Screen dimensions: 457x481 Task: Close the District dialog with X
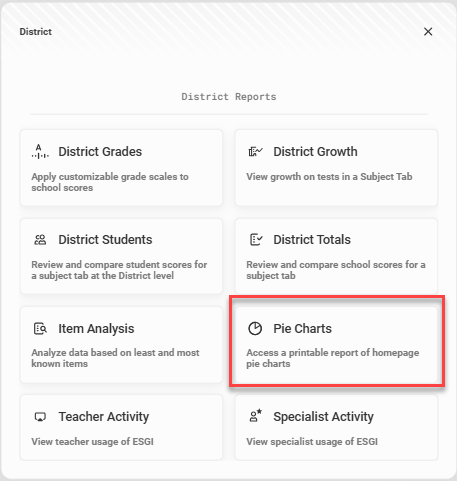pos(428,32)
